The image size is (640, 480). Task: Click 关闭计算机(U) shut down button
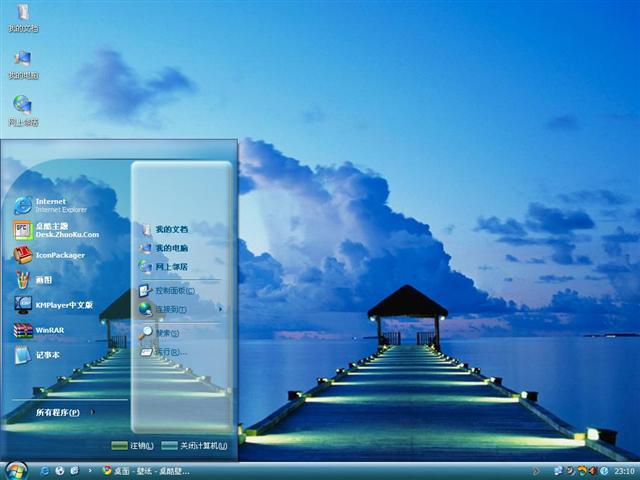(194, 446)
